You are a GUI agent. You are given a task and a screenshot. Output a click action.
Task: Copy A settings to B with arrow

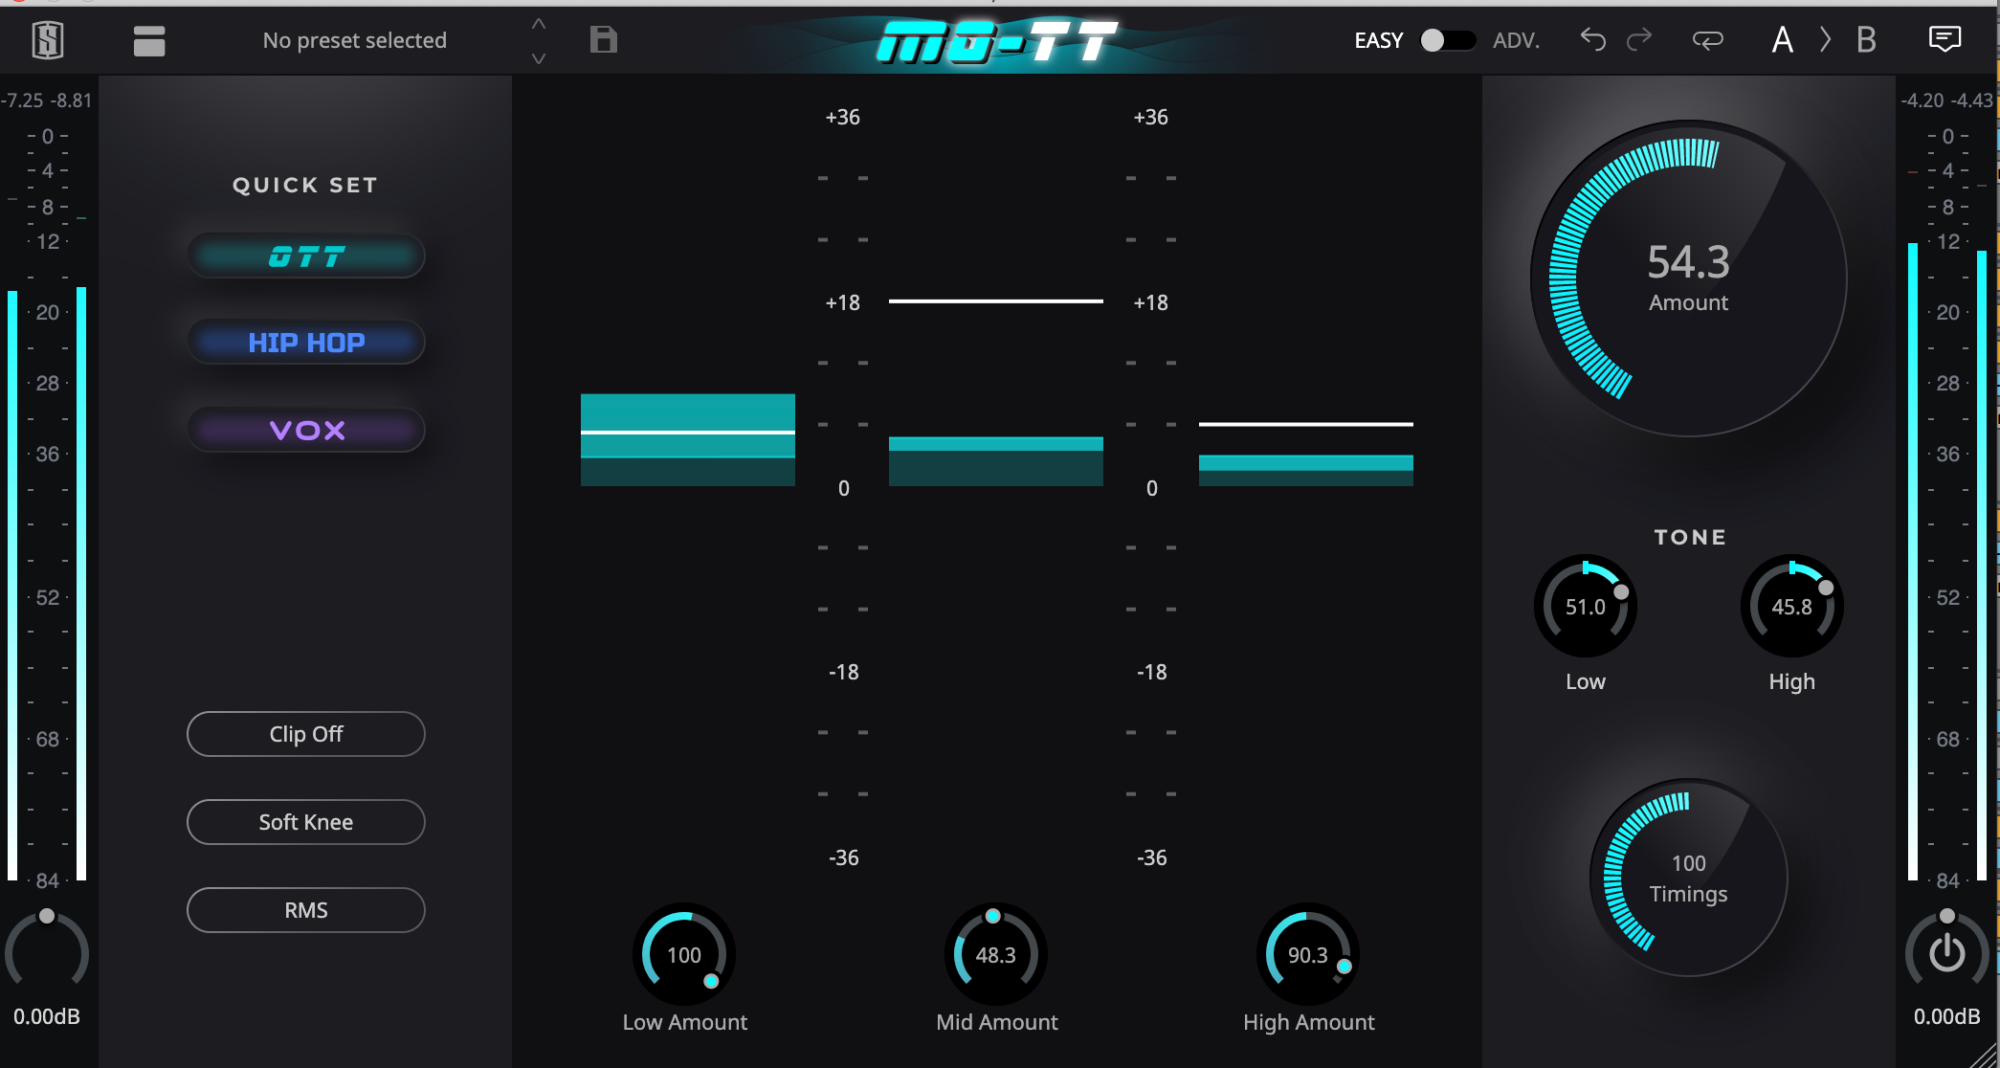pos(1825,40)
